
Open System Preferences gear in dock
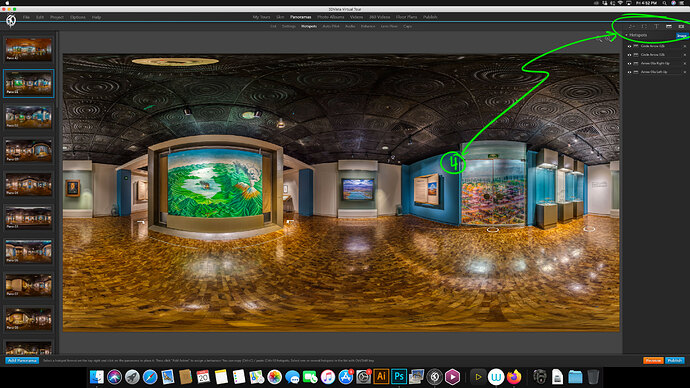[363, 377]
